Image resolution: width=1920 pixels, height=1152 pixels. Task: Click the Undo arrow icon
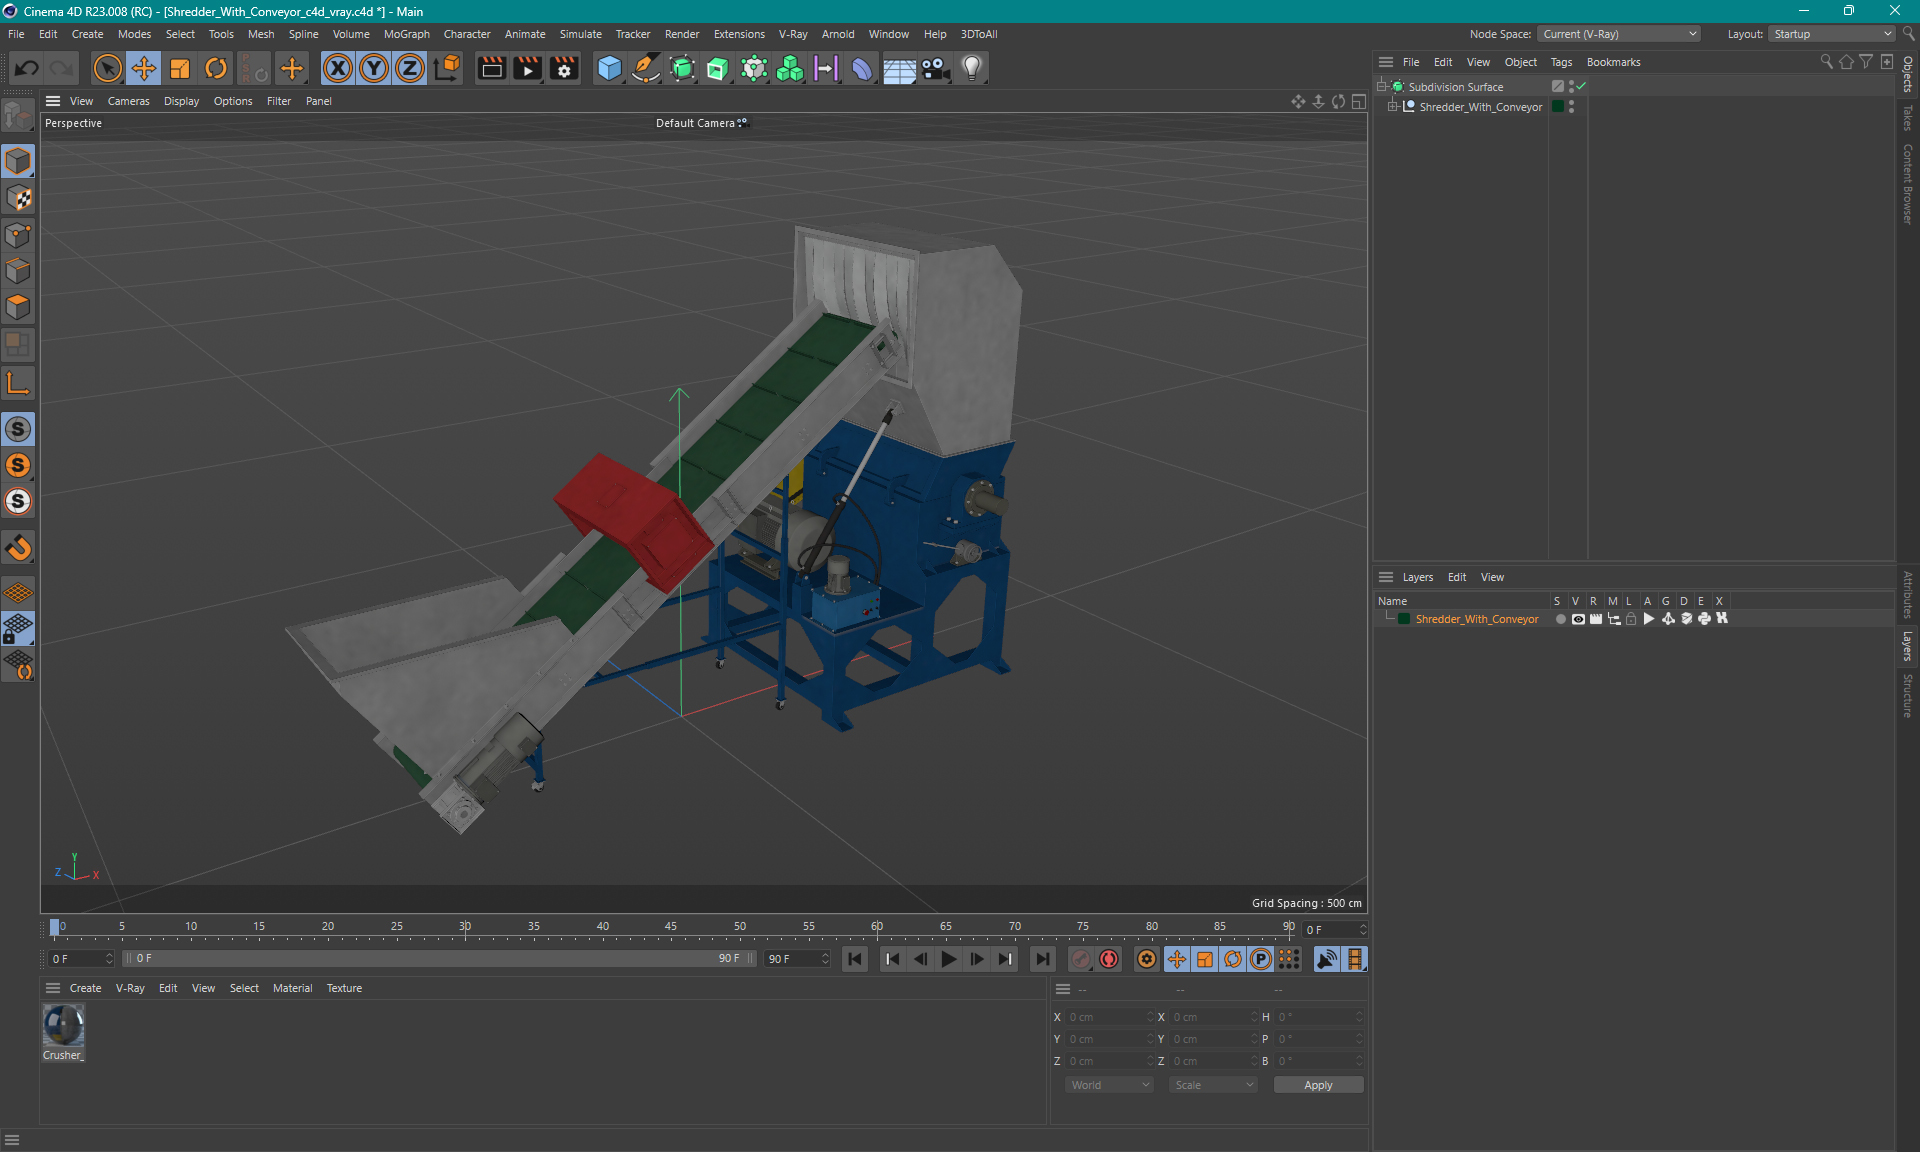[x=27, y=68]
